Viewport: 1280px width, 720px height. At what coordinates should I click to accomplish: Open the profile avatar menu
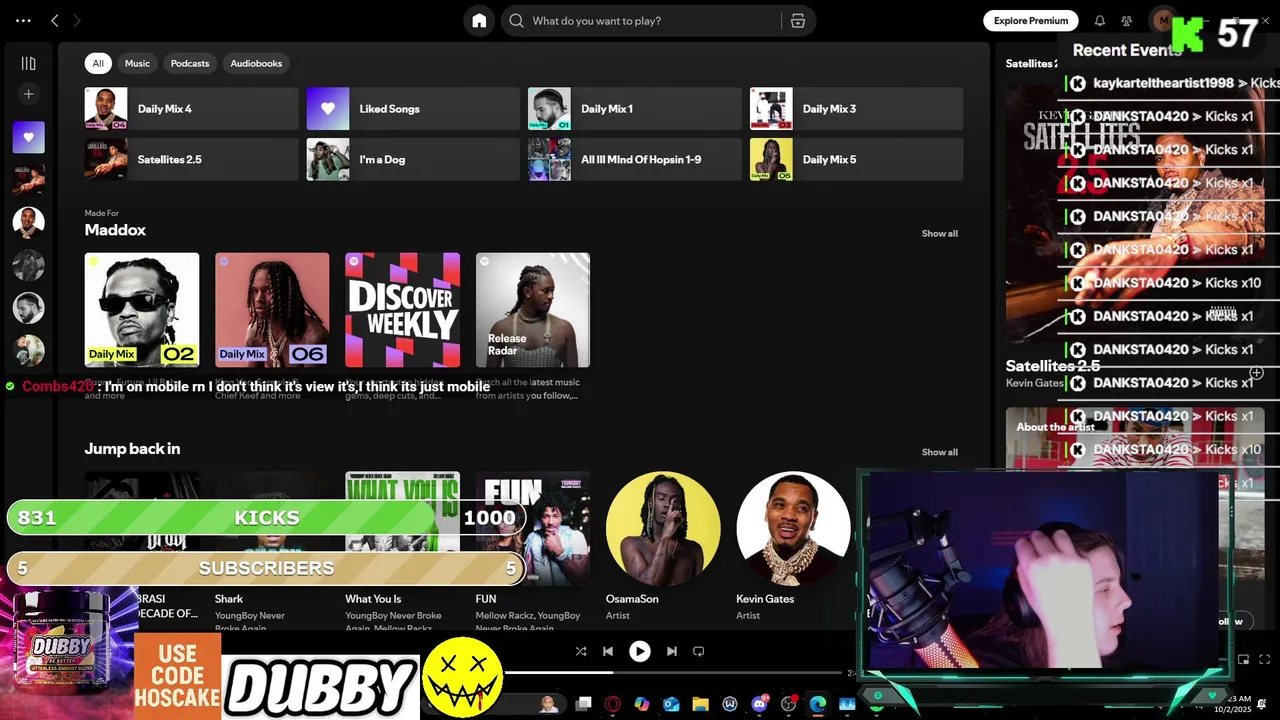tap(1163, 20)
